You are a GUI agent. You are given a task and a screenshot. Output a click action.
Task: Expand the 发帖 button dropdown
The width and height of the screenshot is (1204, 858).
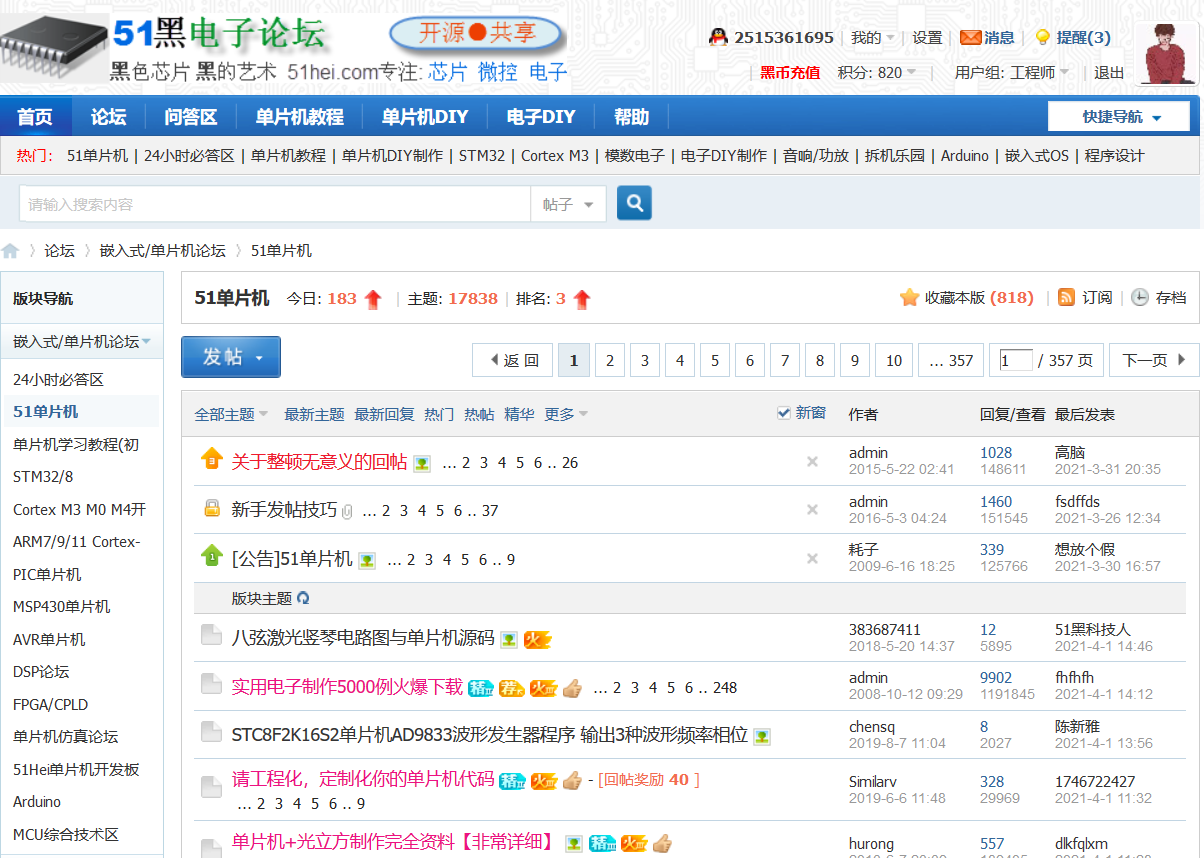(259, 357)
